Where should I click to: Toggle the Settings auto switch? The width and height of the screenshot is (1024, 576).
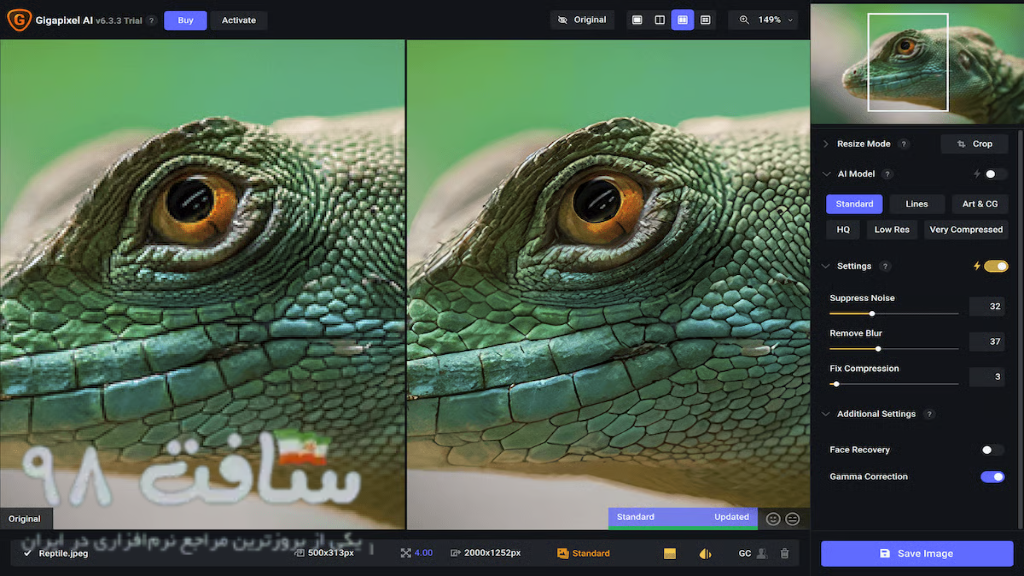click(996, 266)
